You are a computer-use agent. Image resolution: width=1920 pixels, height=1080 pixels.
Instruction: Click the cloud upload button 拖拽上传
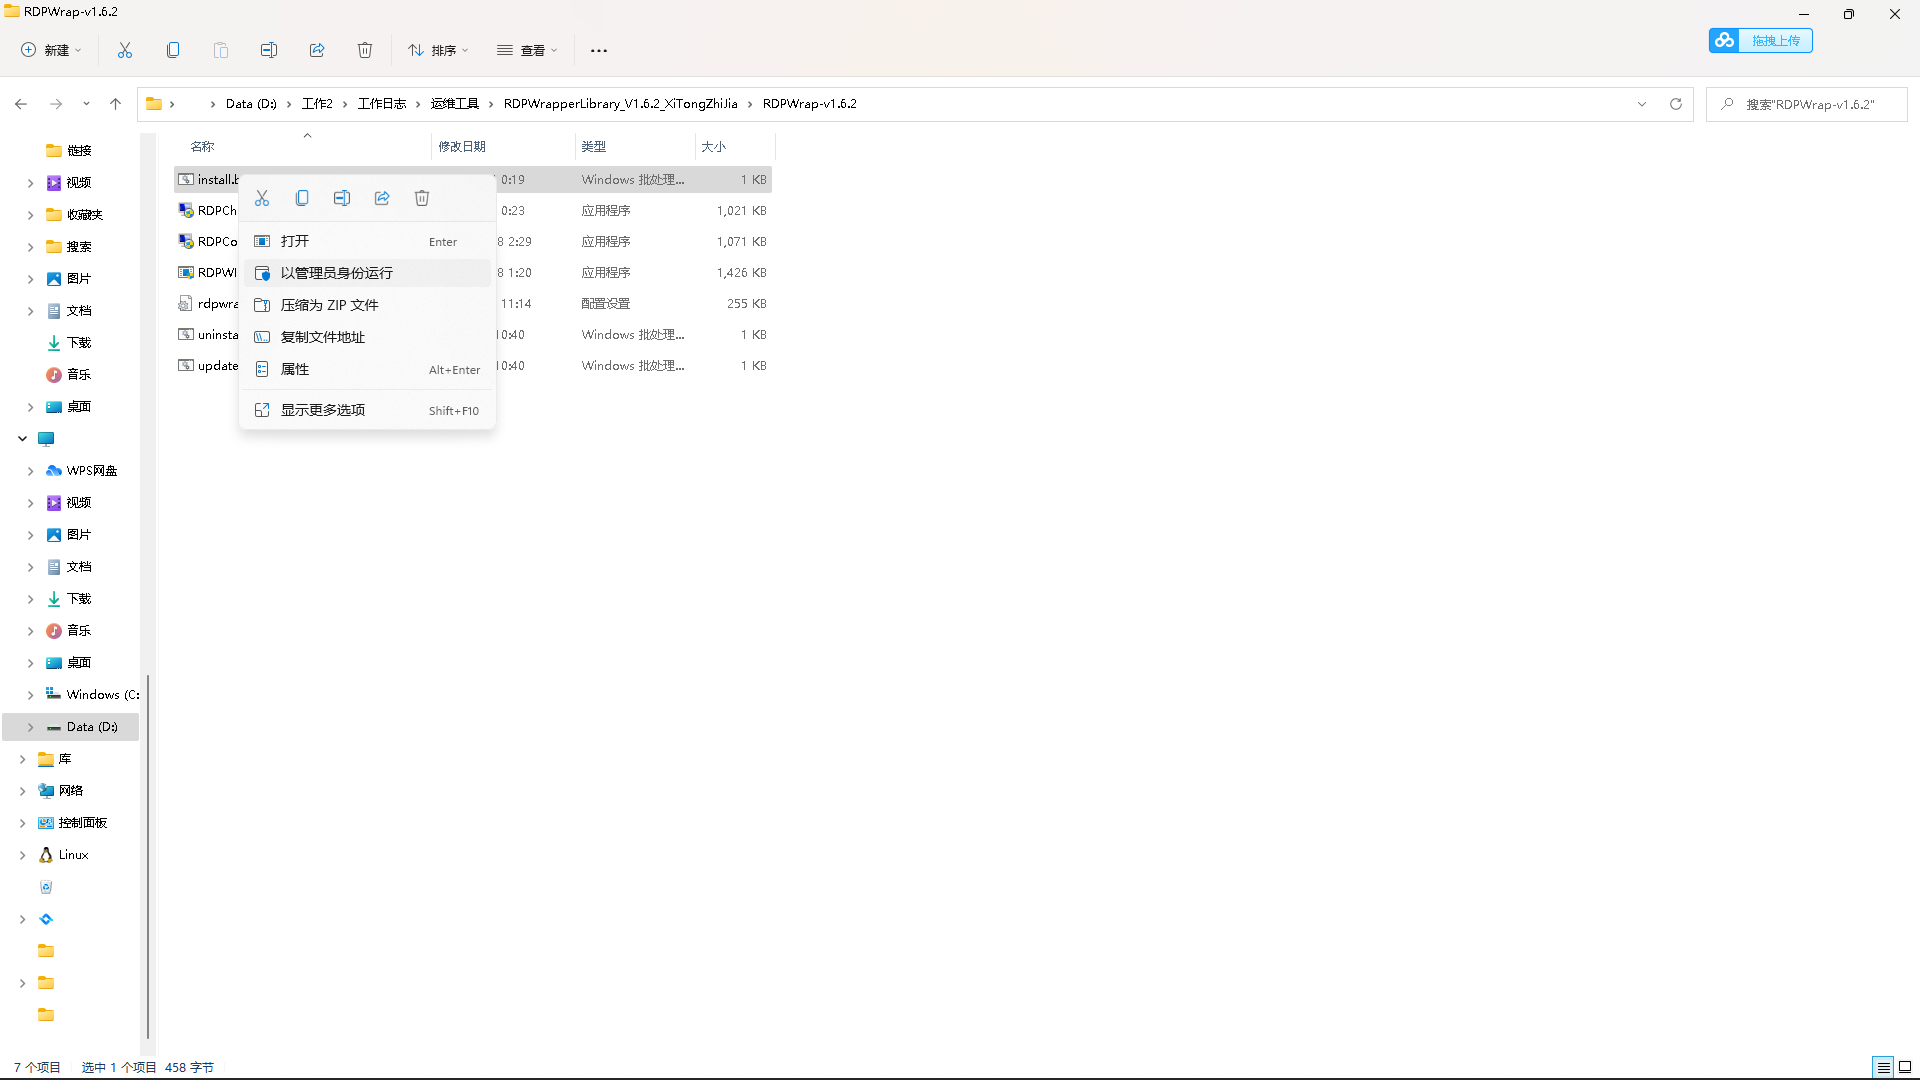1761,40
